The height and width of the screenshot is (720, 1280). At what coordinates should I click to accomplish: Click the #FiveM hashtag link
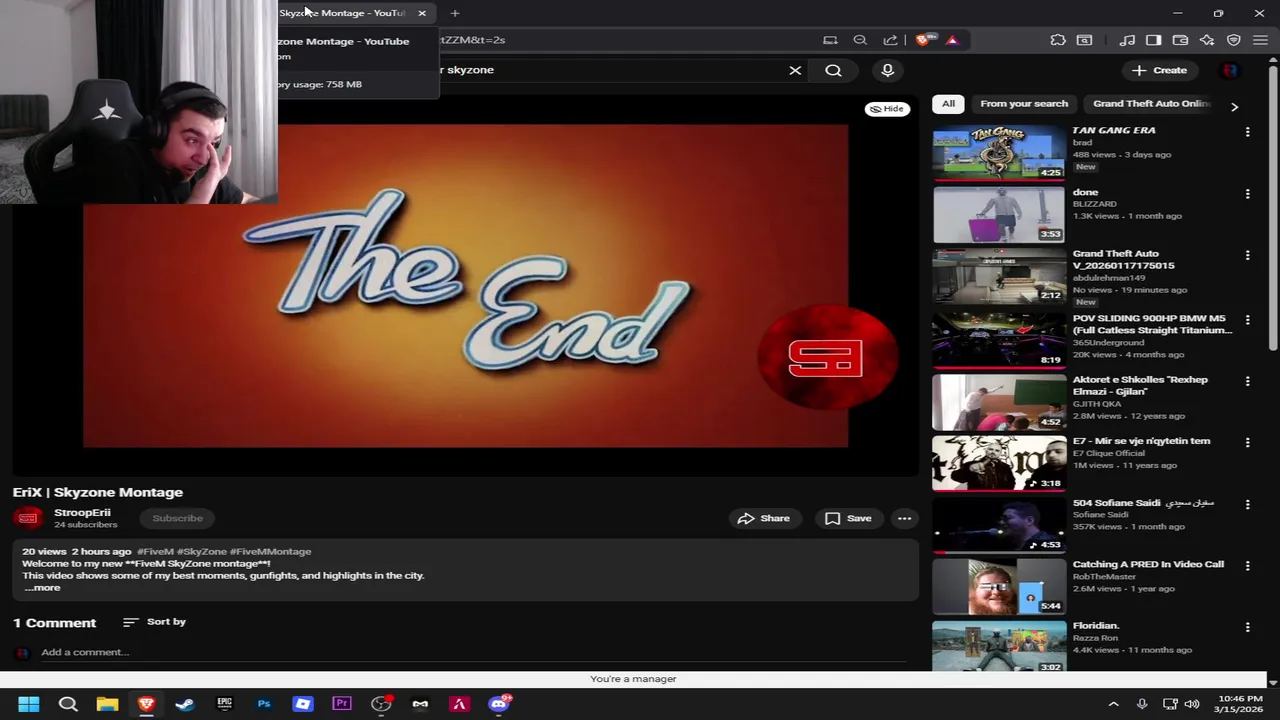click(155, 551)
